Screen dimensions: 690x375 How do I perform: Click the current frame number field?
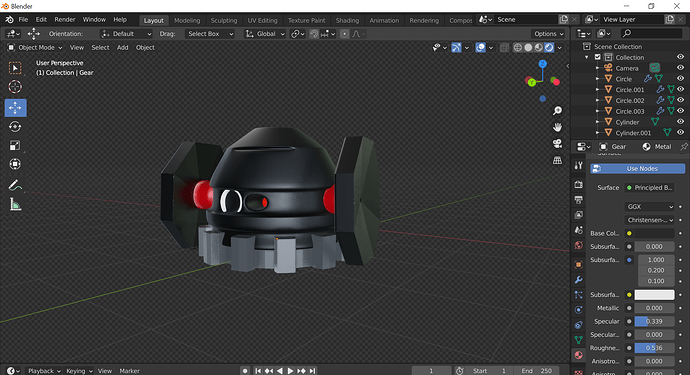(431, 371)
